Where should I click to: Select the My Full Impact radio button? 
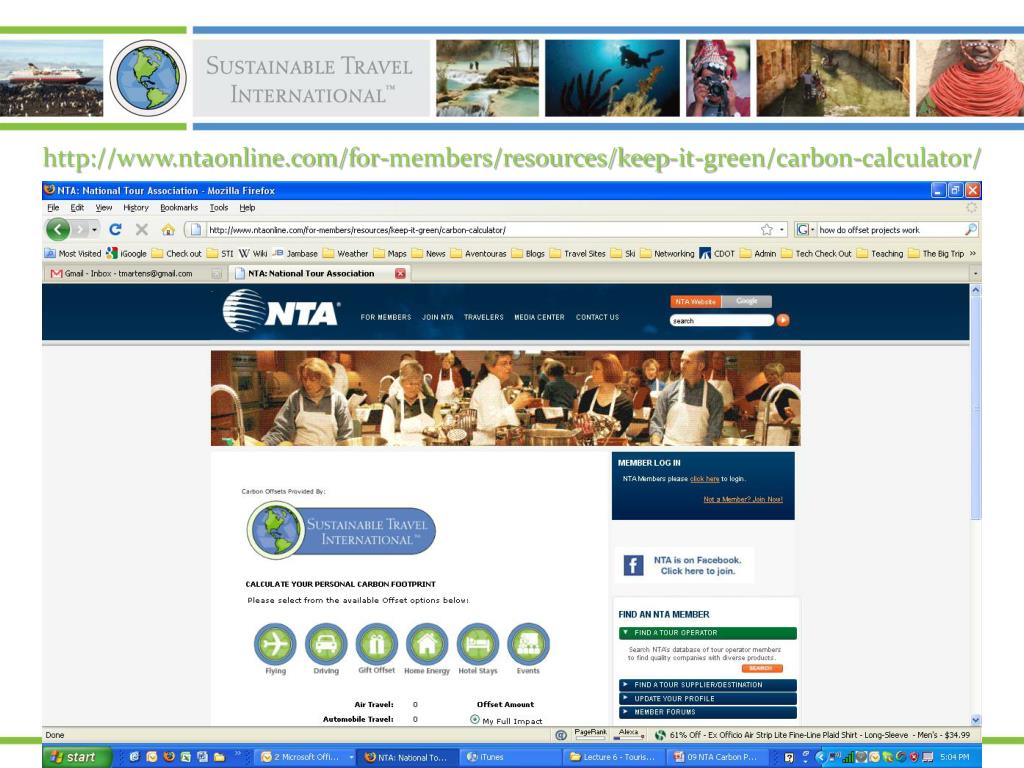click(475, 719)
